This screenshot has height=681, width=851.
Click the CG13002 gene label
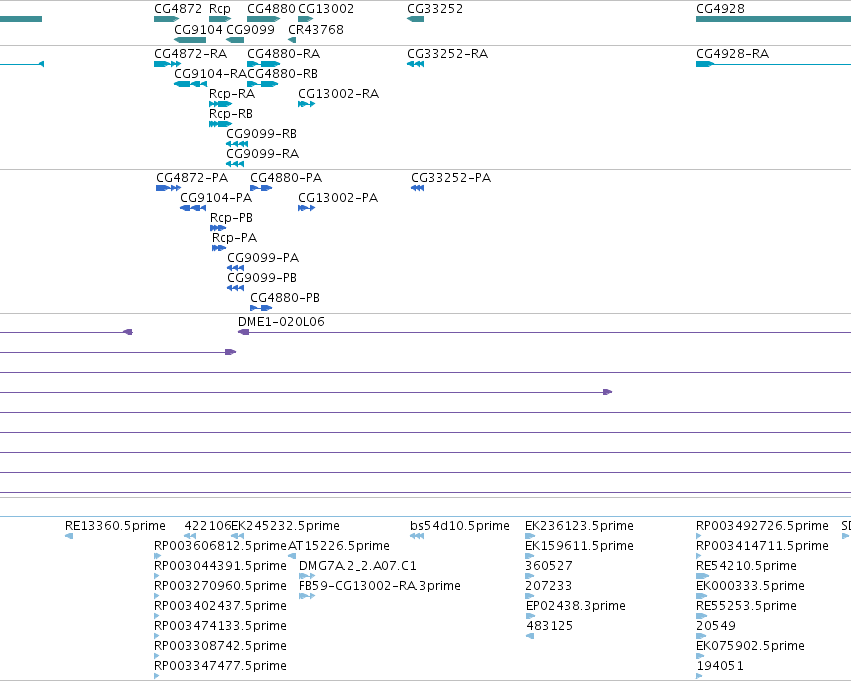click(x=326, y=9)
